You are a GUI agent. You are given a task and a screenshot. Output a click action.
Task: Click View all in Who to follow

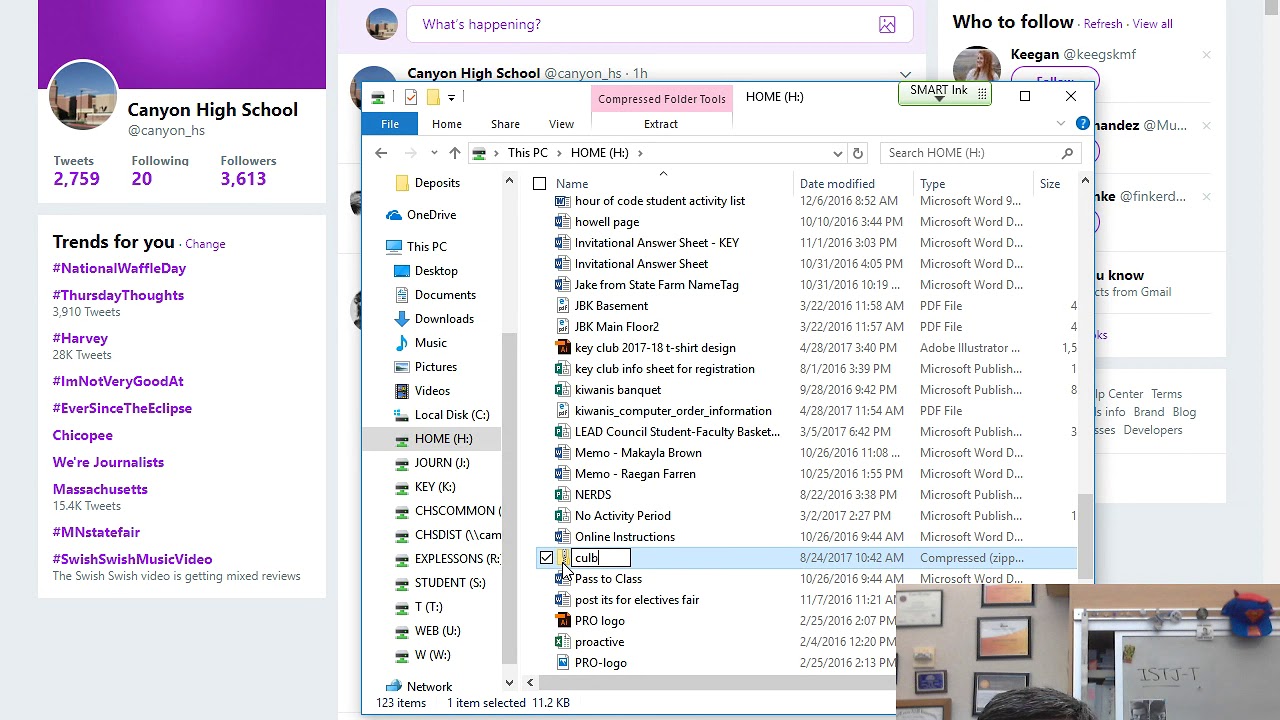pyautogui.click(x=1152, y=24)
